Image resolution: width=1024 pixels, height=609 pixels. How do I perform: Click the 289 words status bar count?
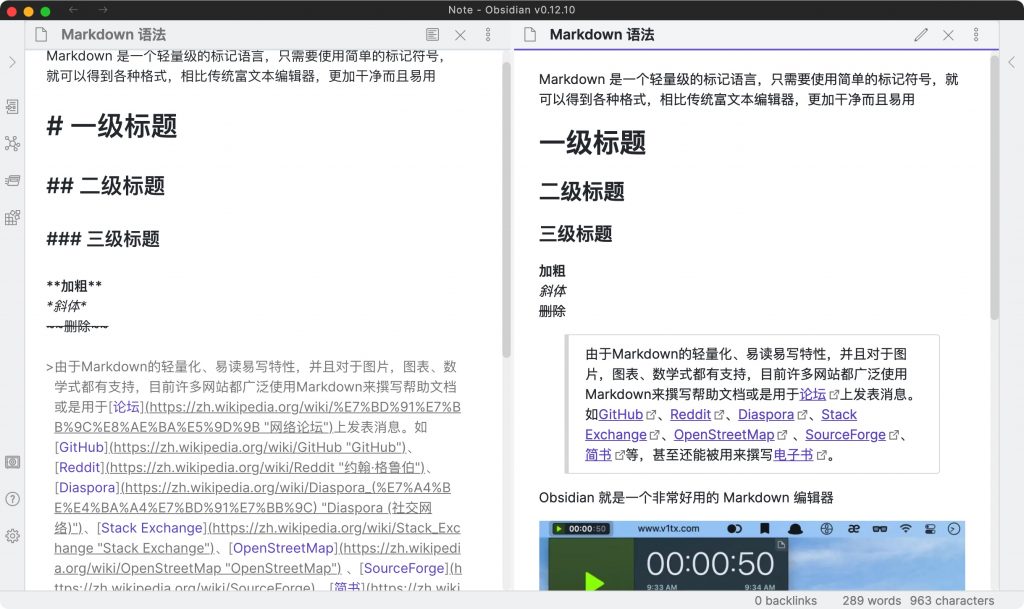point(871,601)
